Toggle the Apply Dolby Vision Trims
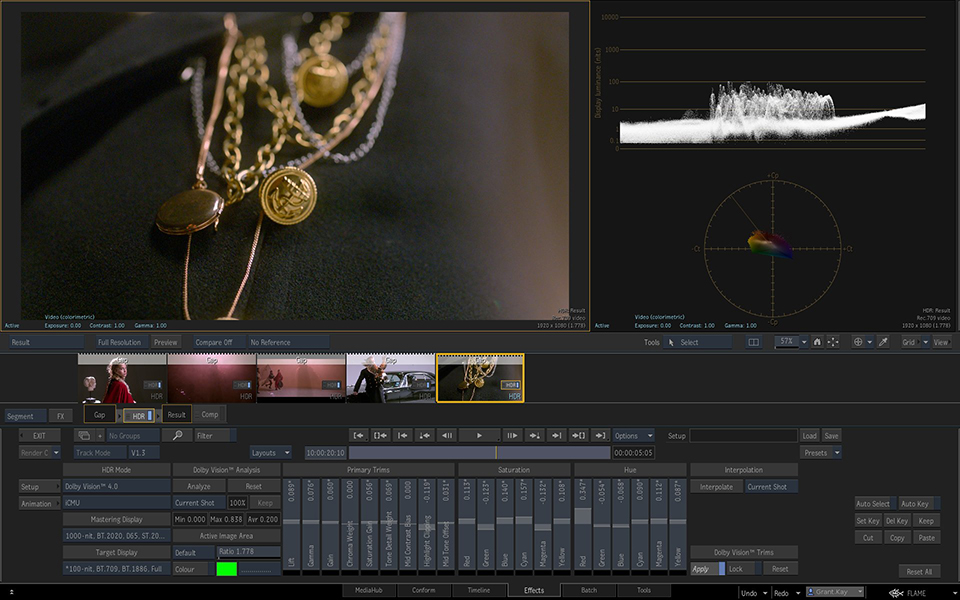The height and width of the screenshot is (600, 960). pyautogui.click(x=707, y=569)
